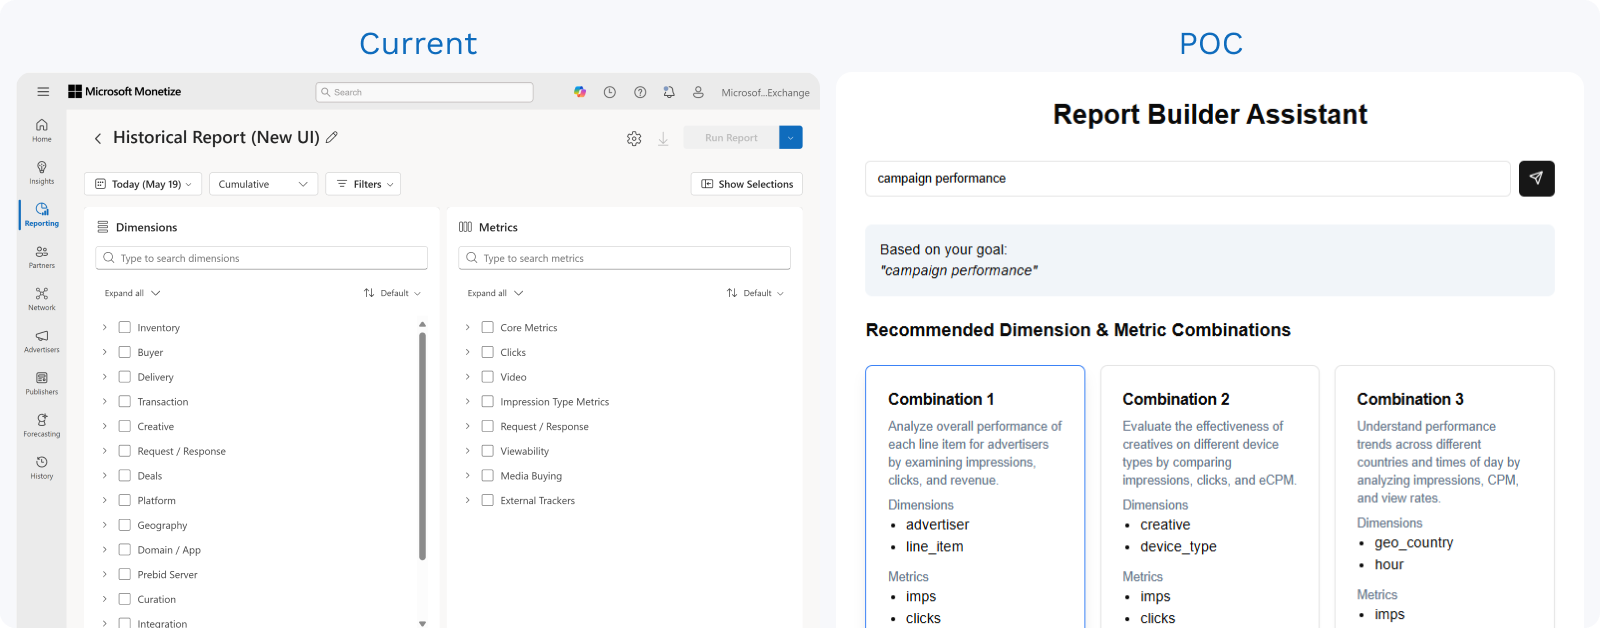Tick the Core Metrics checkbox
Viewport: 1600px width, 628px height.
click(x=488, y=328)
